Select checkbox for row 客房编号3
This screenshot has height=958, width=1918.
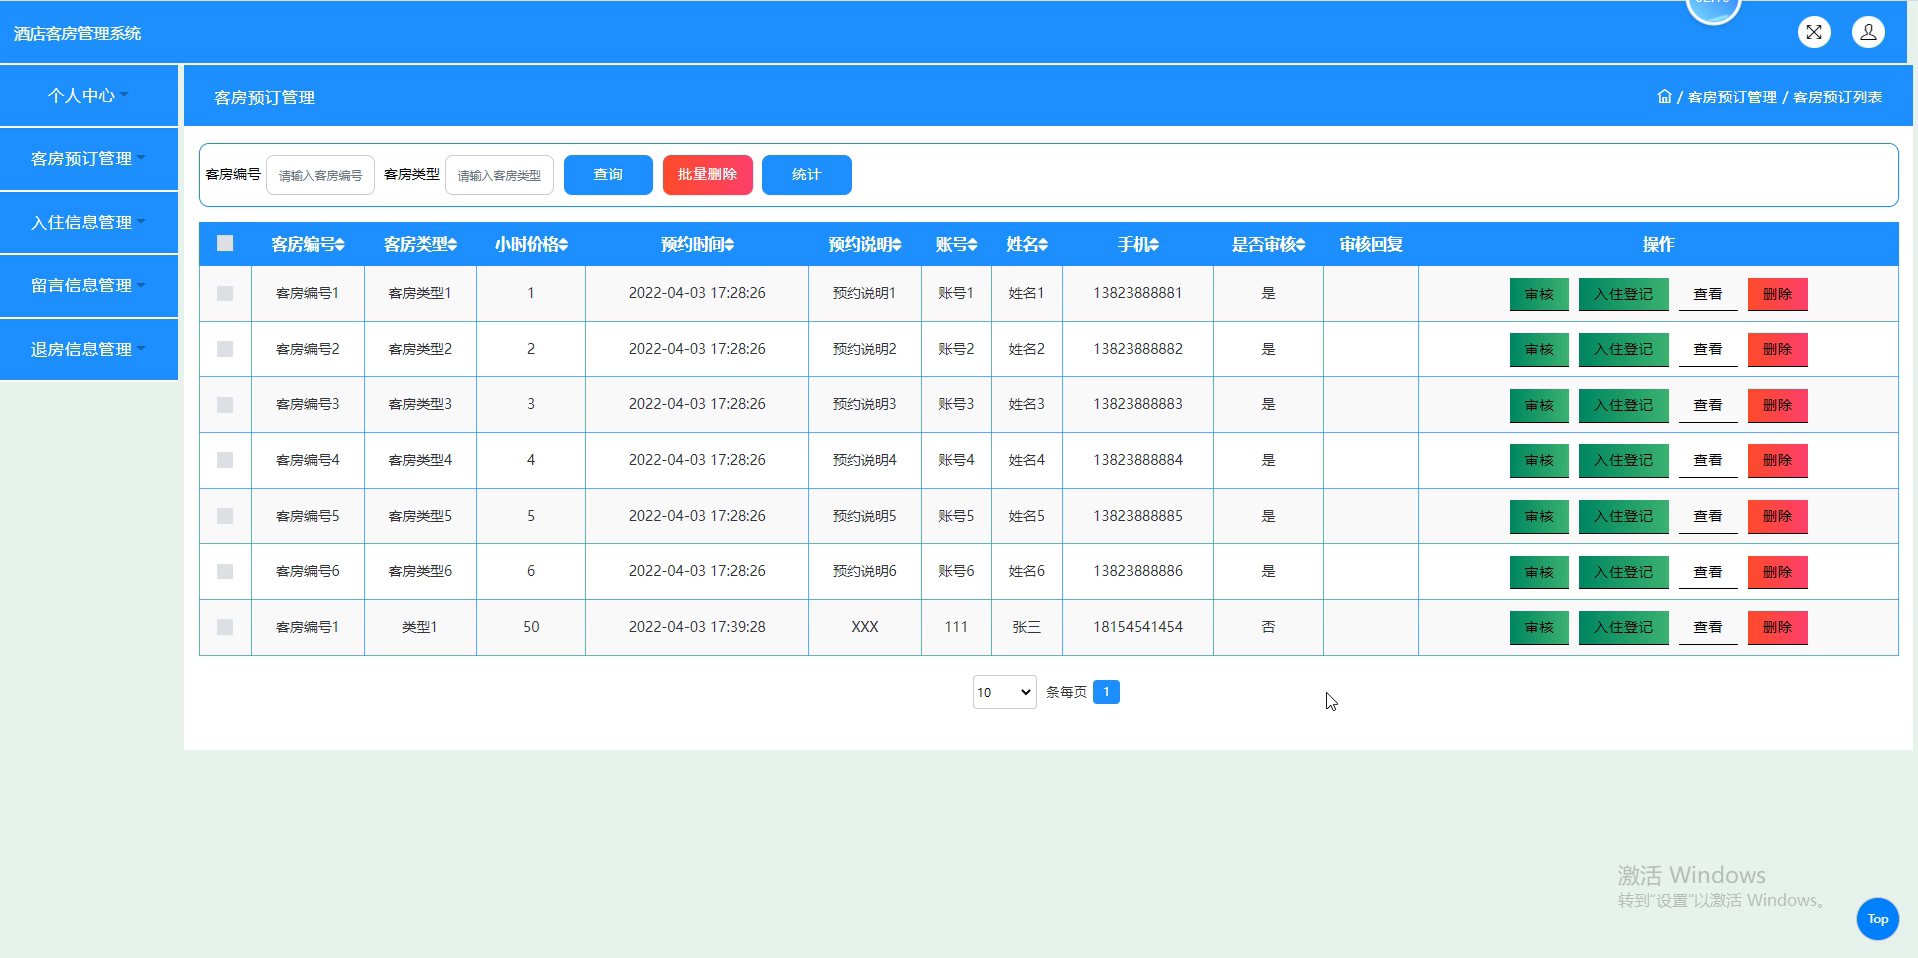coord(225,405)
